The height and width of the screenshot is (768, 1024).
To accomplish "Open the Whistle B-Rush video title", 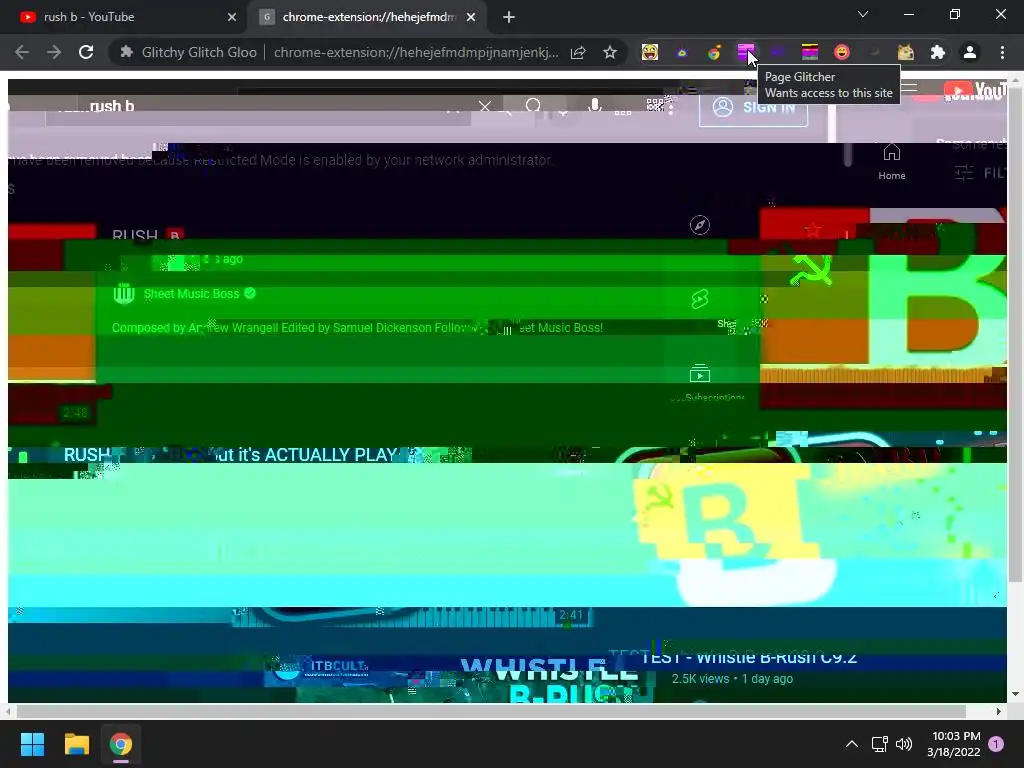I will tap(748, 658).
